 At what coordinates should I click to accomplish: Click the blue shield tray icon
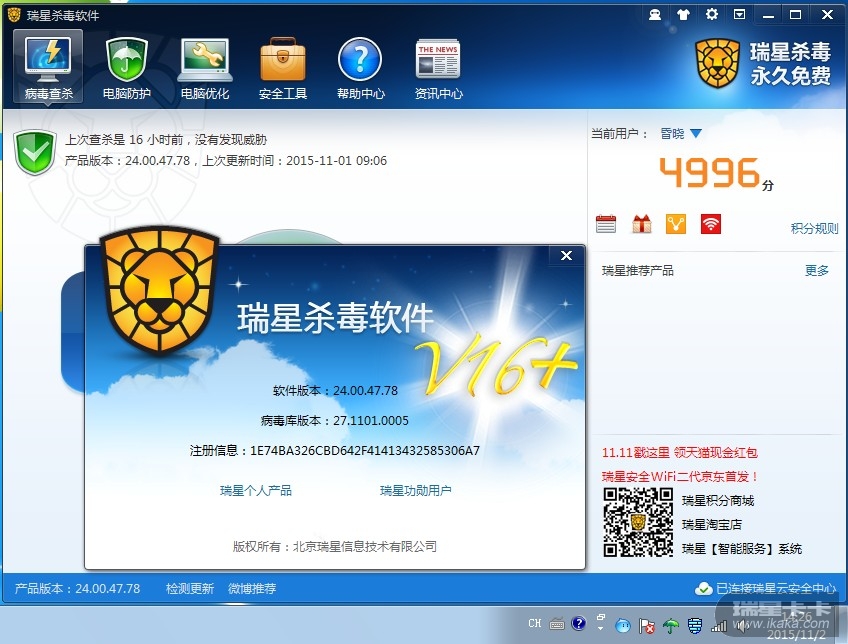point(695,626)
